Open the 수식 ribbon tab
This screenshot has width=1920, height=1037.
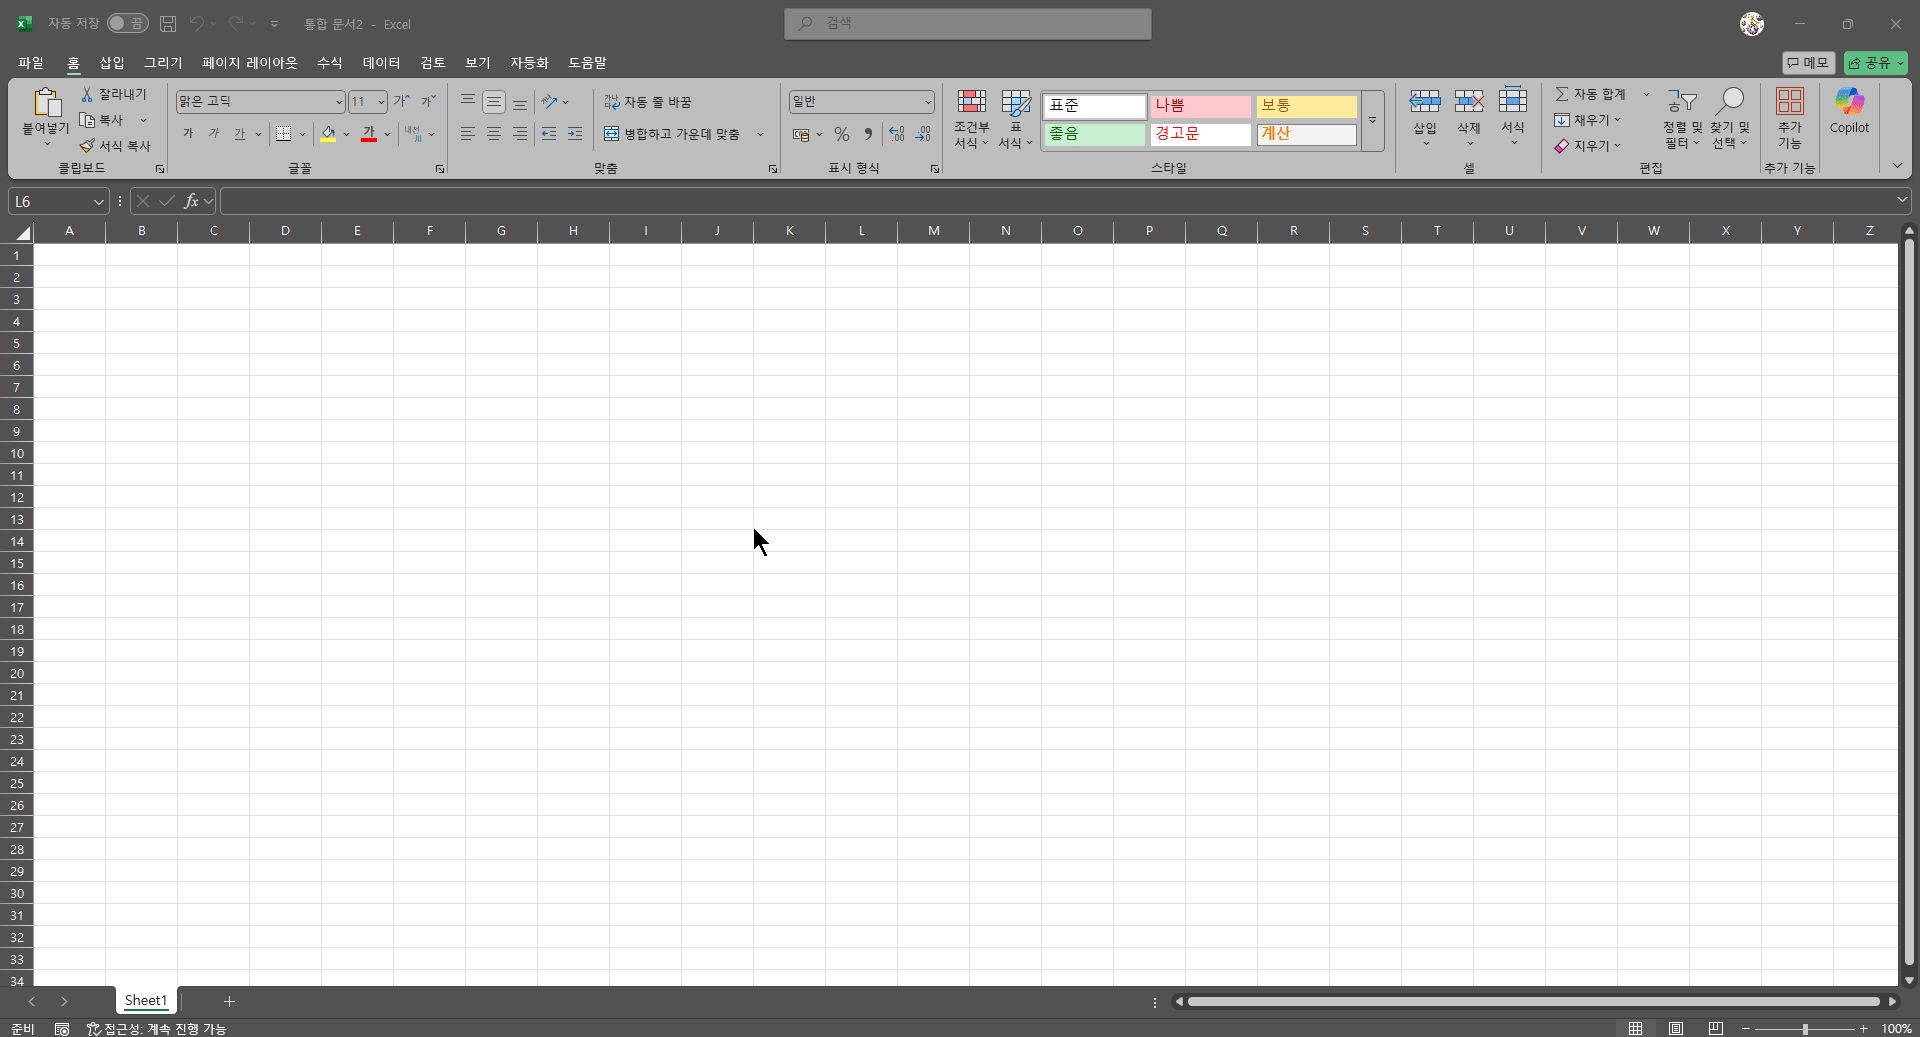tap(329, 62)
